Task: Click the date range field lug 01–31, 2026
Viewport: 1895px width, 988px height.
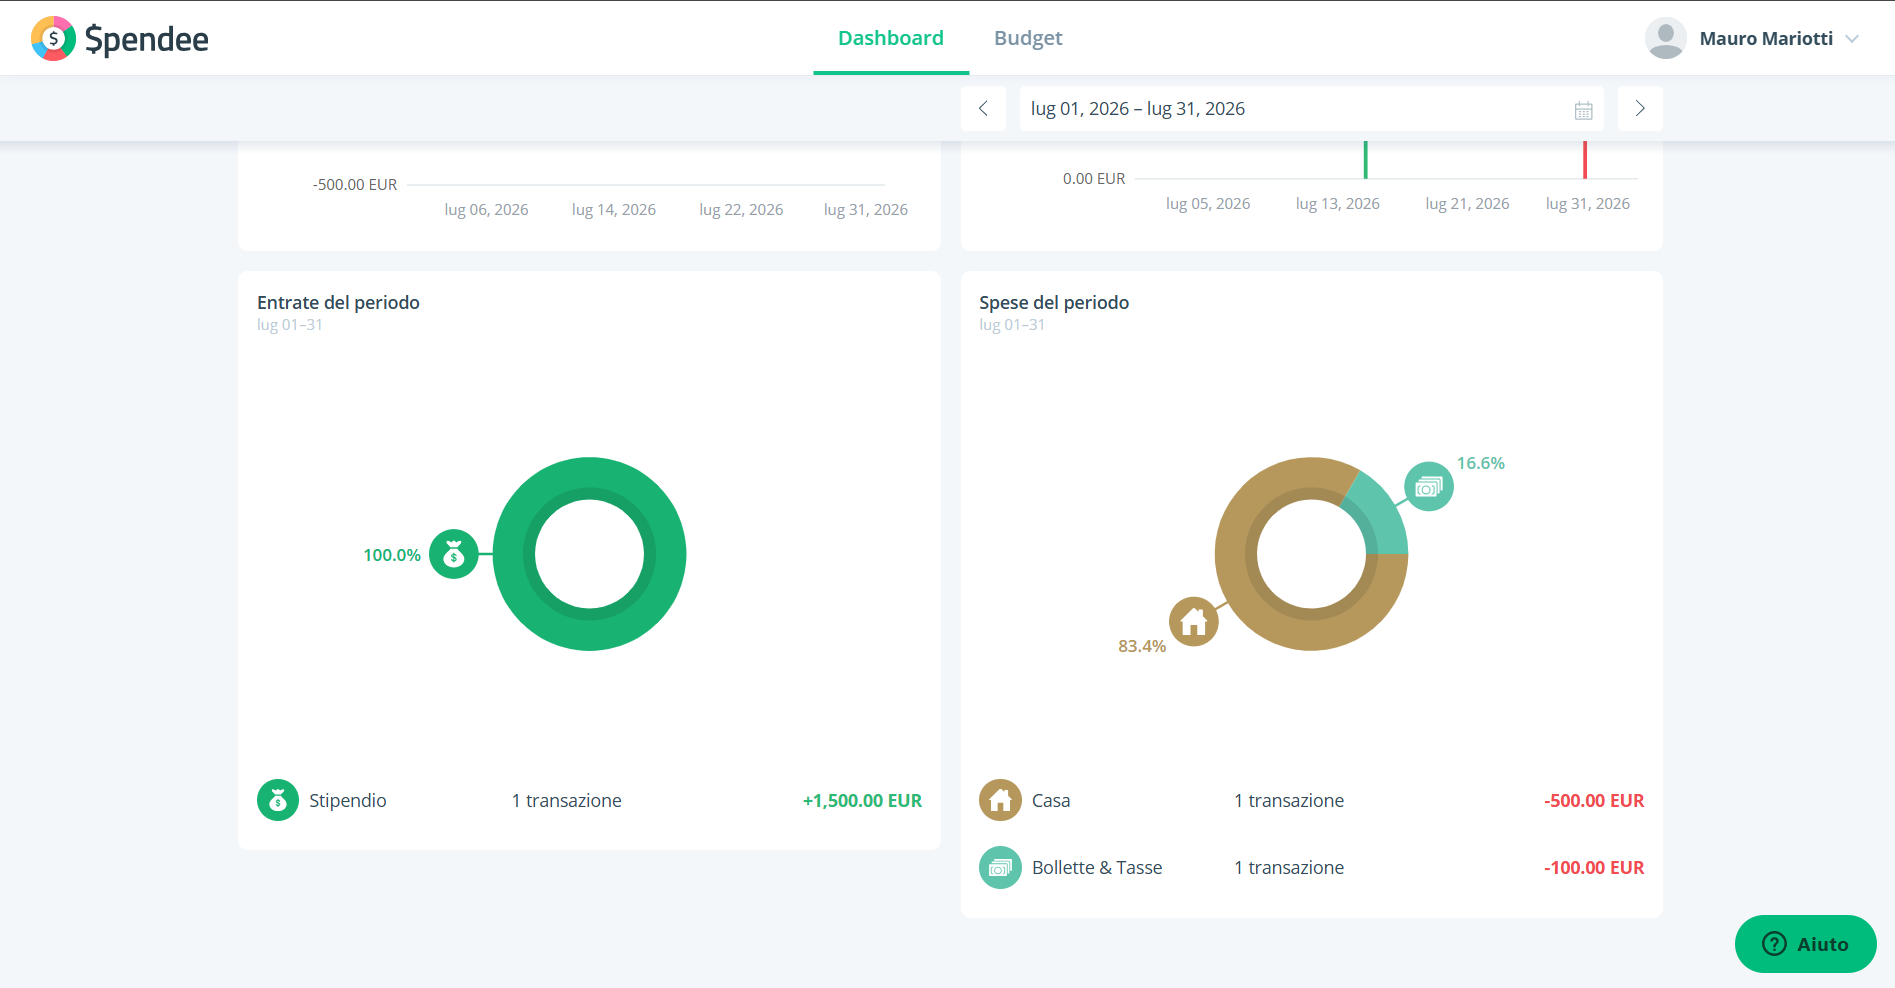Action: pyautogui.click(x=1311, y=109)
